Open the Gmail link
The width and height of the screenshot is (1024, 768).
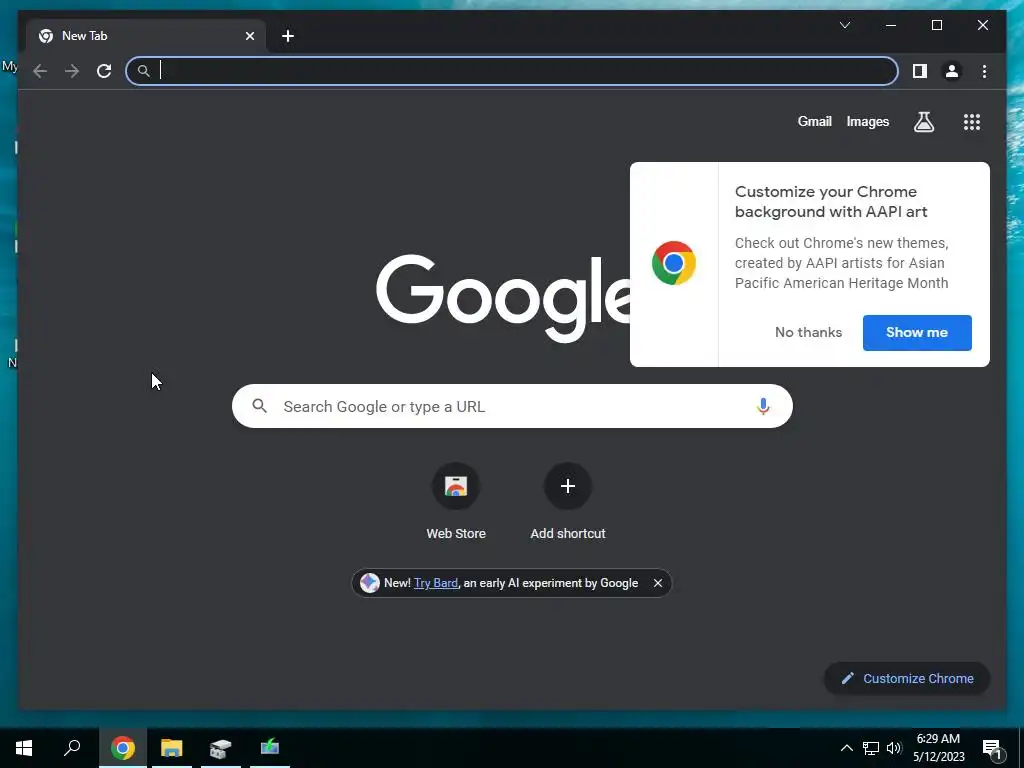(x=814, y=121)
